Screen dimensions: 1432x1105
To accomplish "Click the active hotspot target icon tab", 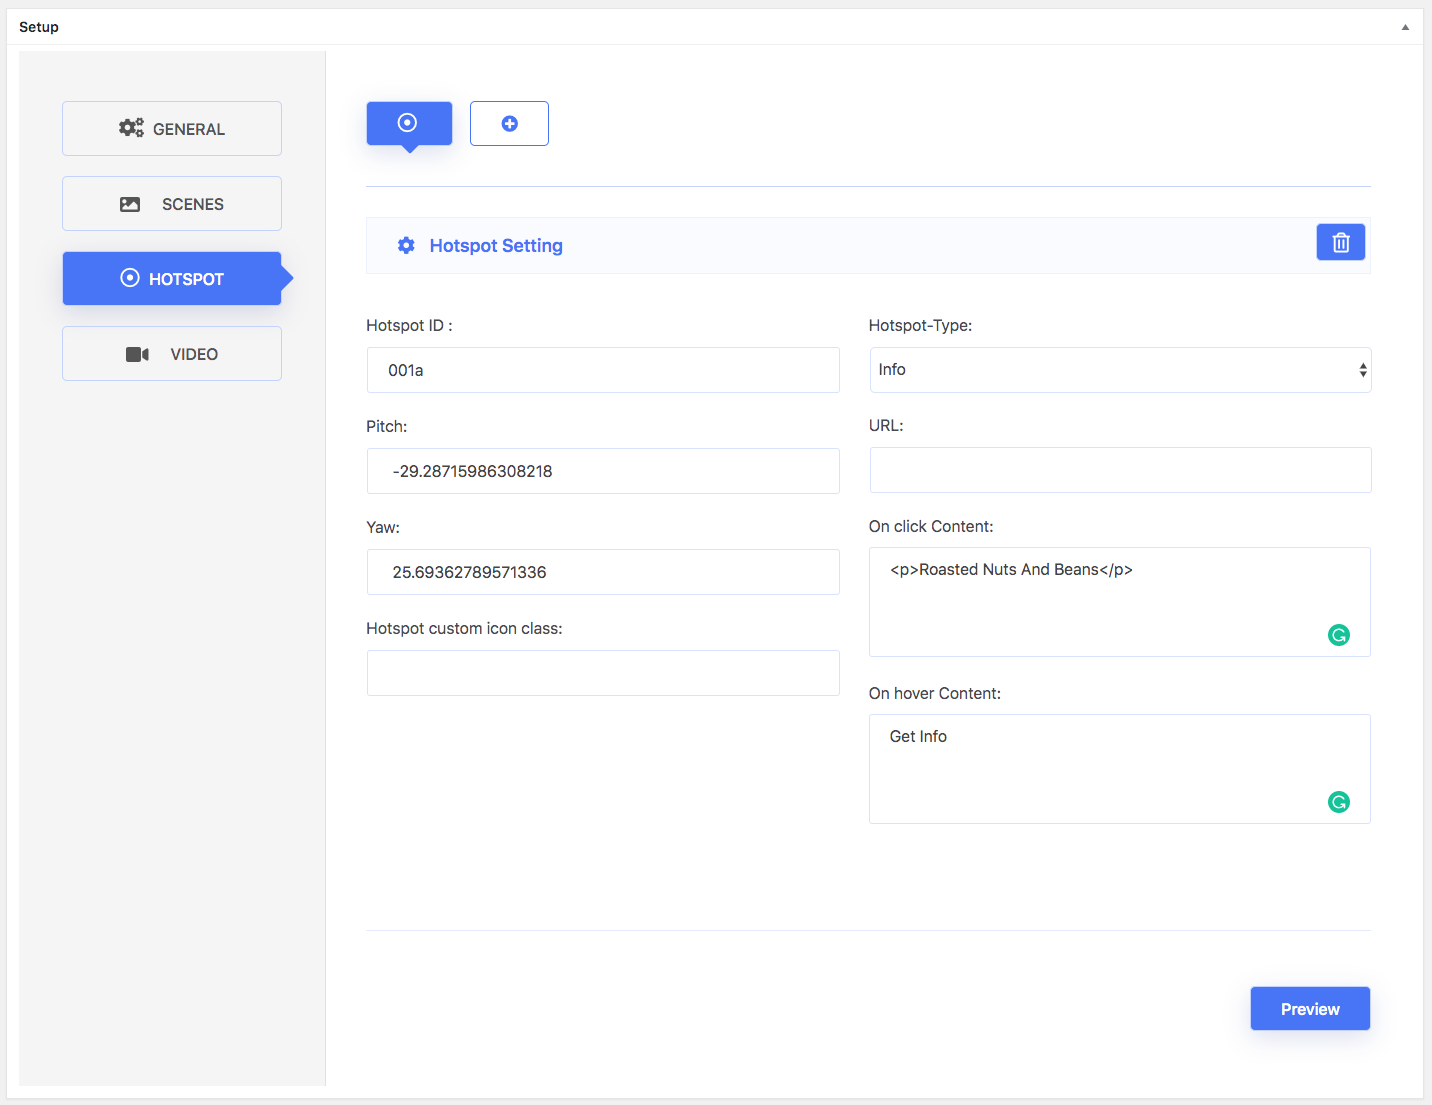I will coord(408,123).
